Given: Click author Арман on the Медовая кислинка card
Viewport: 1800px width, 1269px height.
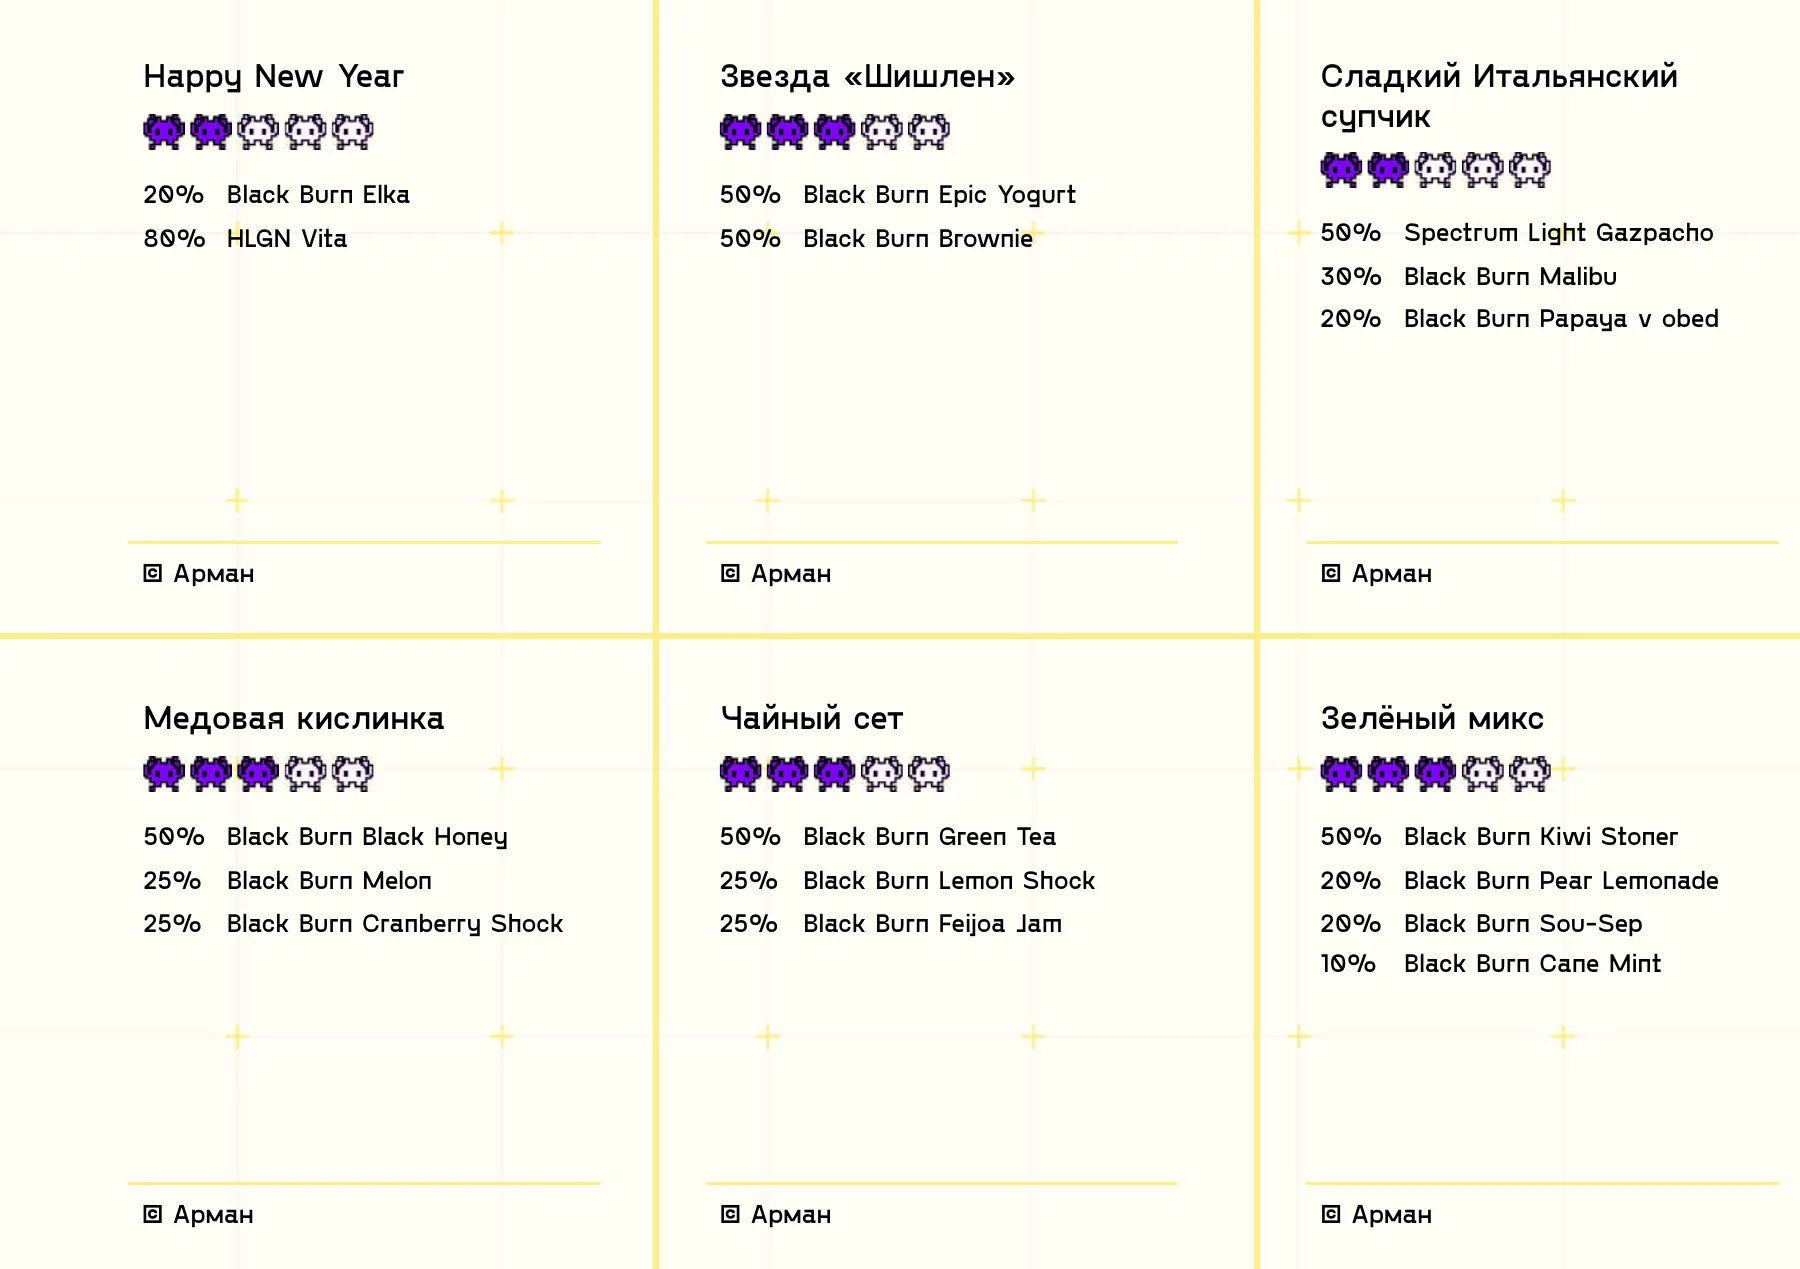Looking at the screenshot, I should [213, 1214].
